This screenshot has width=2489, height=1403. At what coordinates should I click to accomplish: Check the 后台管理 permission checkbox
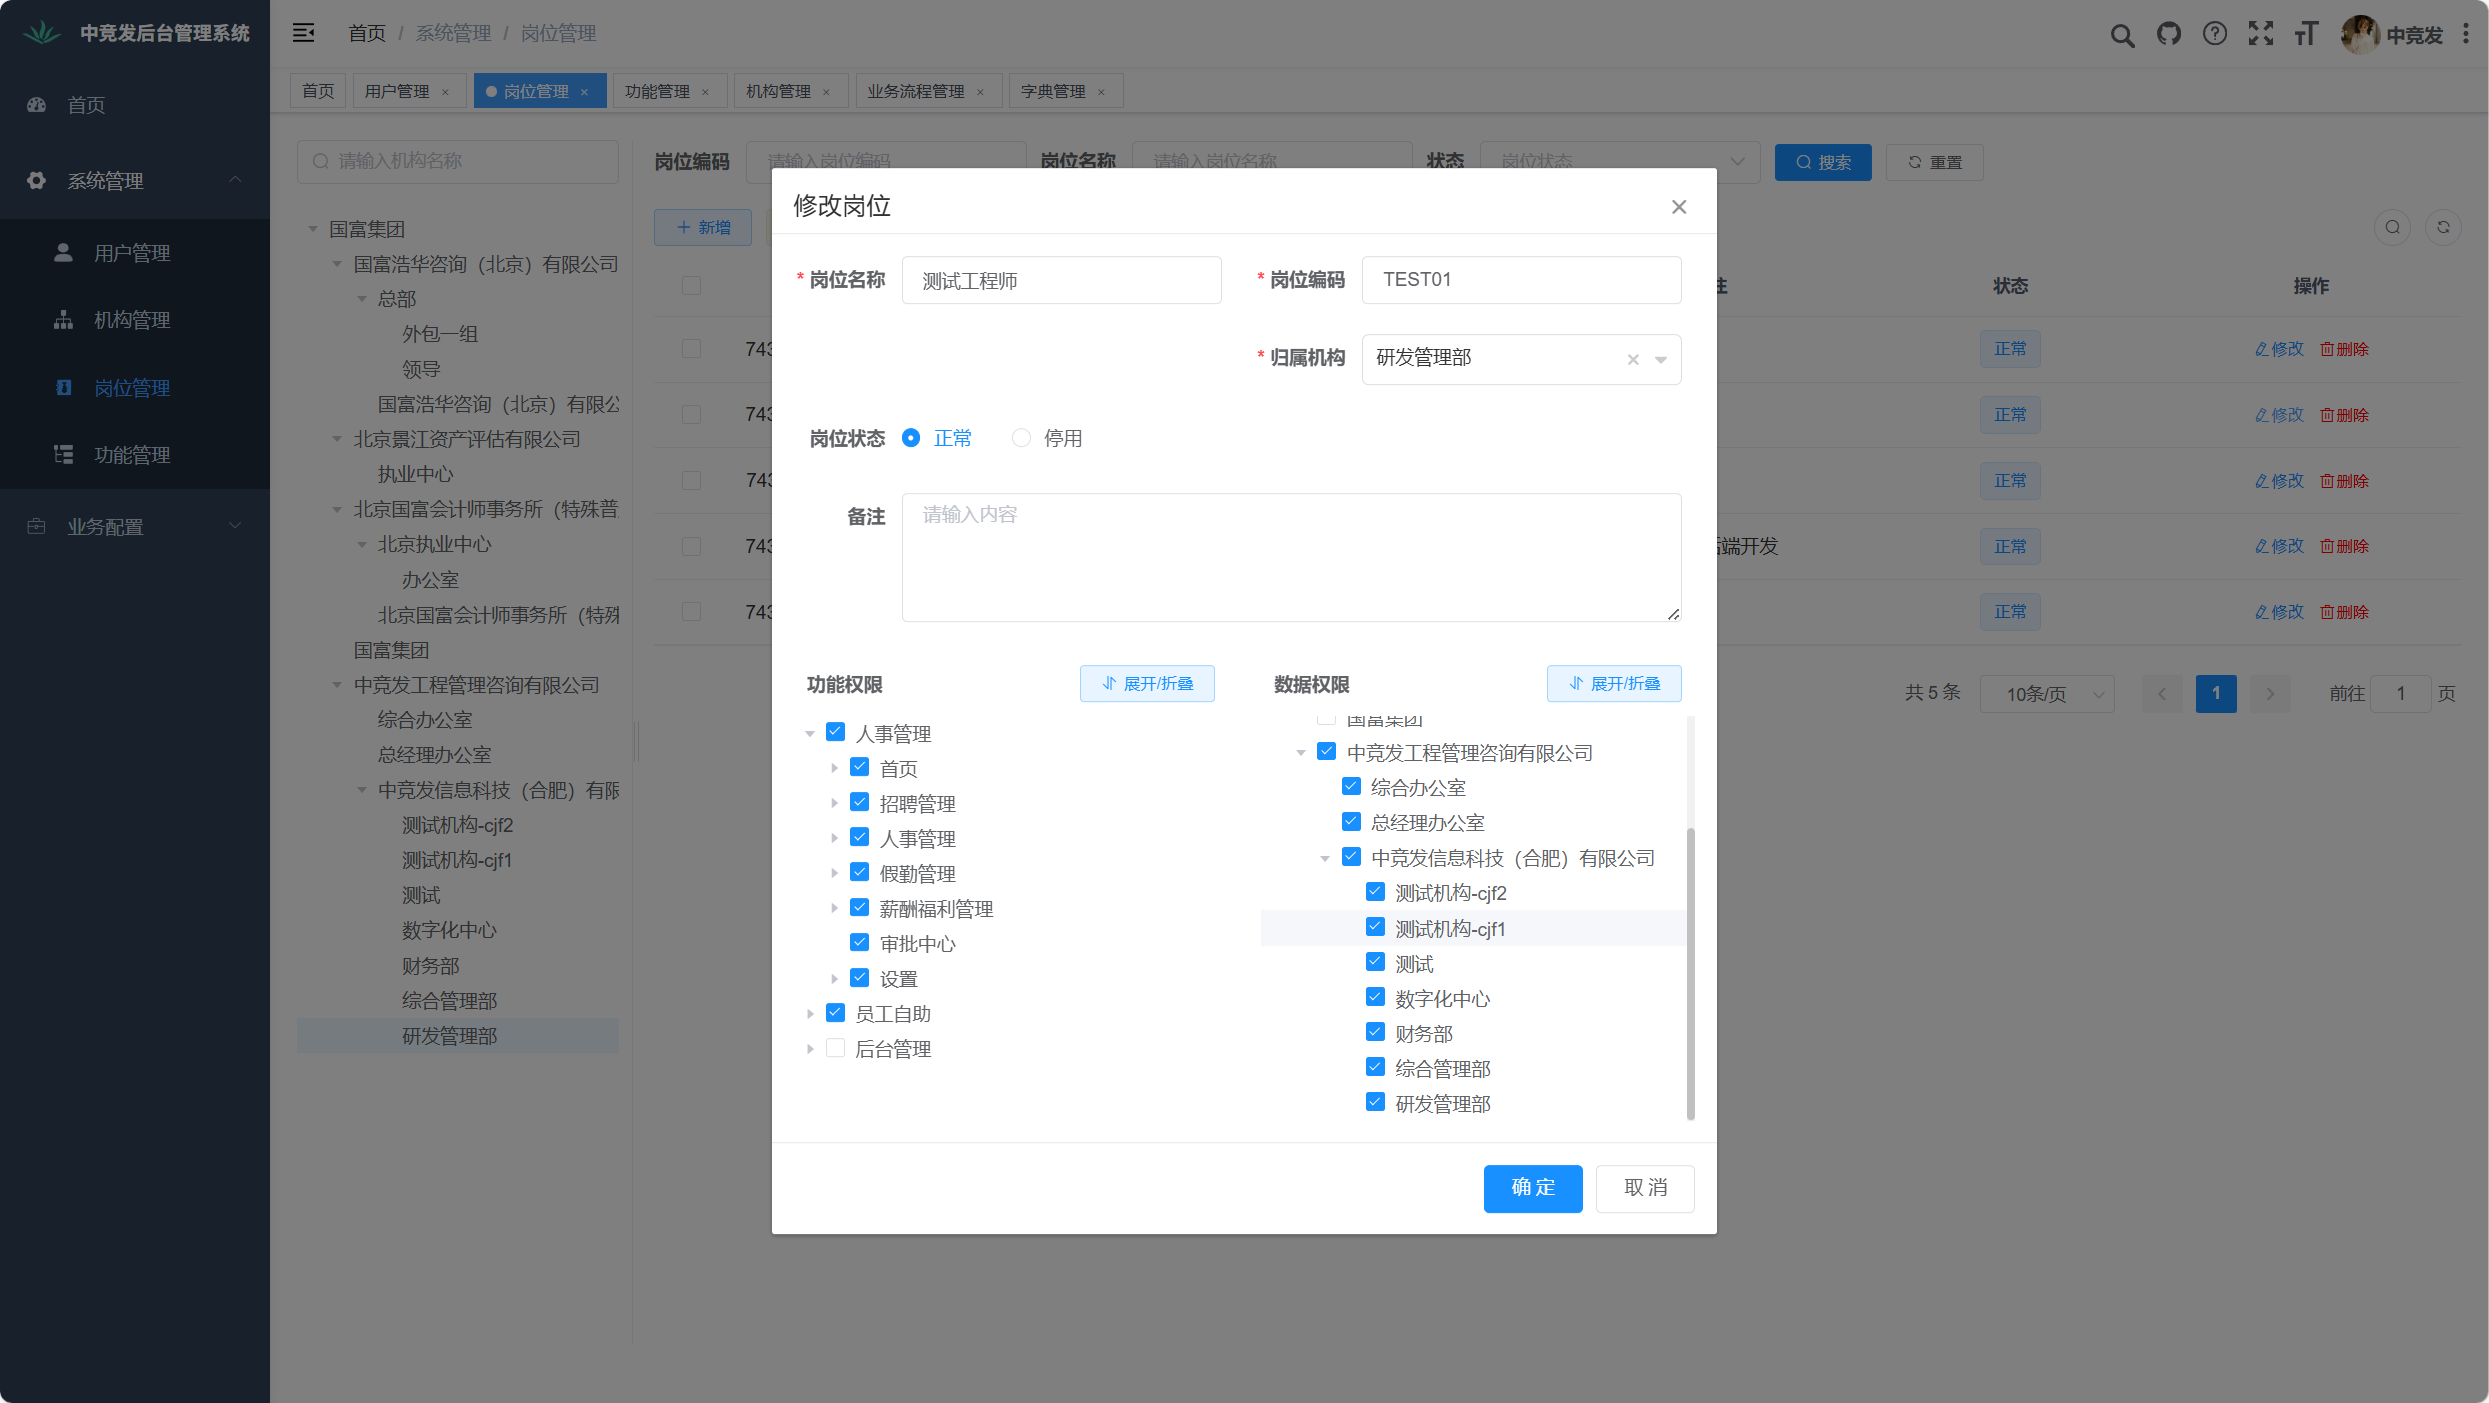pyautogui.click(x=835, y=1048)
